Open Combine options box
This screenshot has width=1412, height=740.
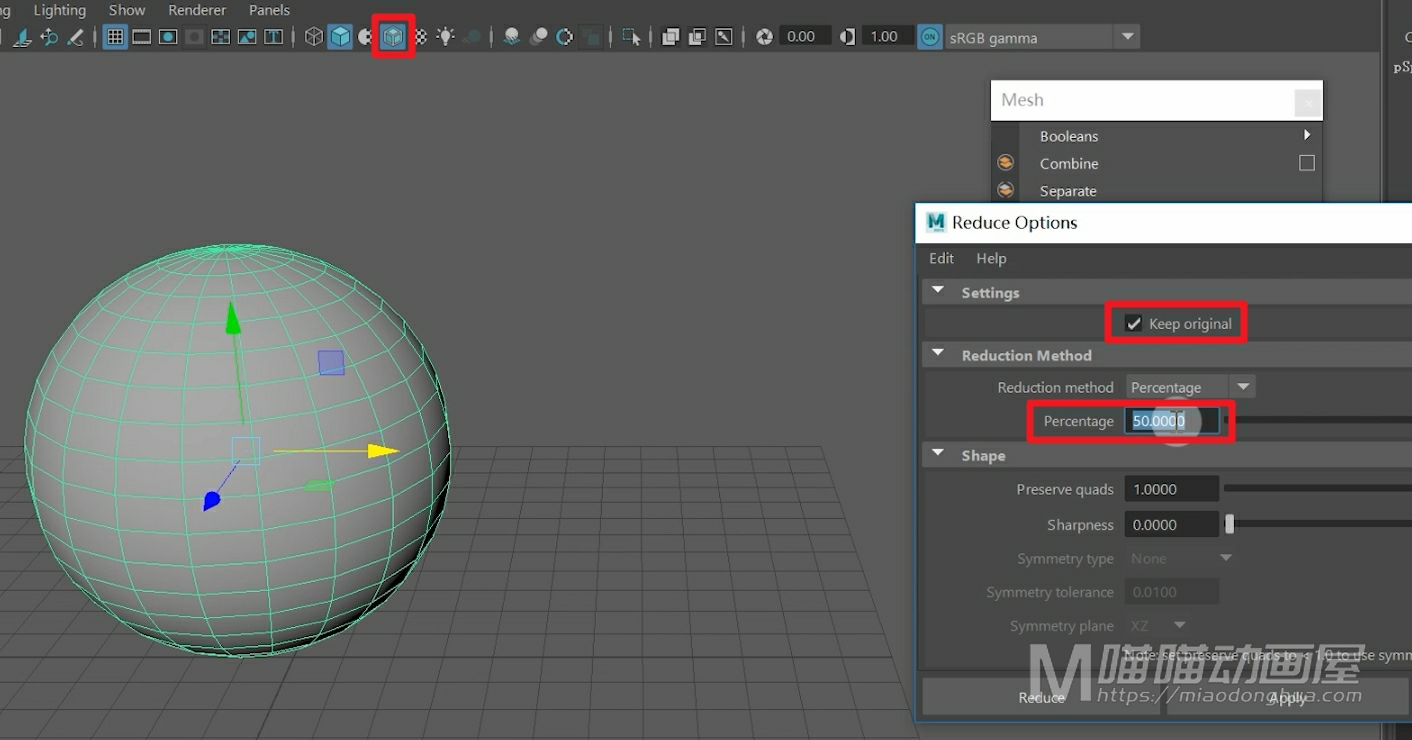[x=1306, y=163]
